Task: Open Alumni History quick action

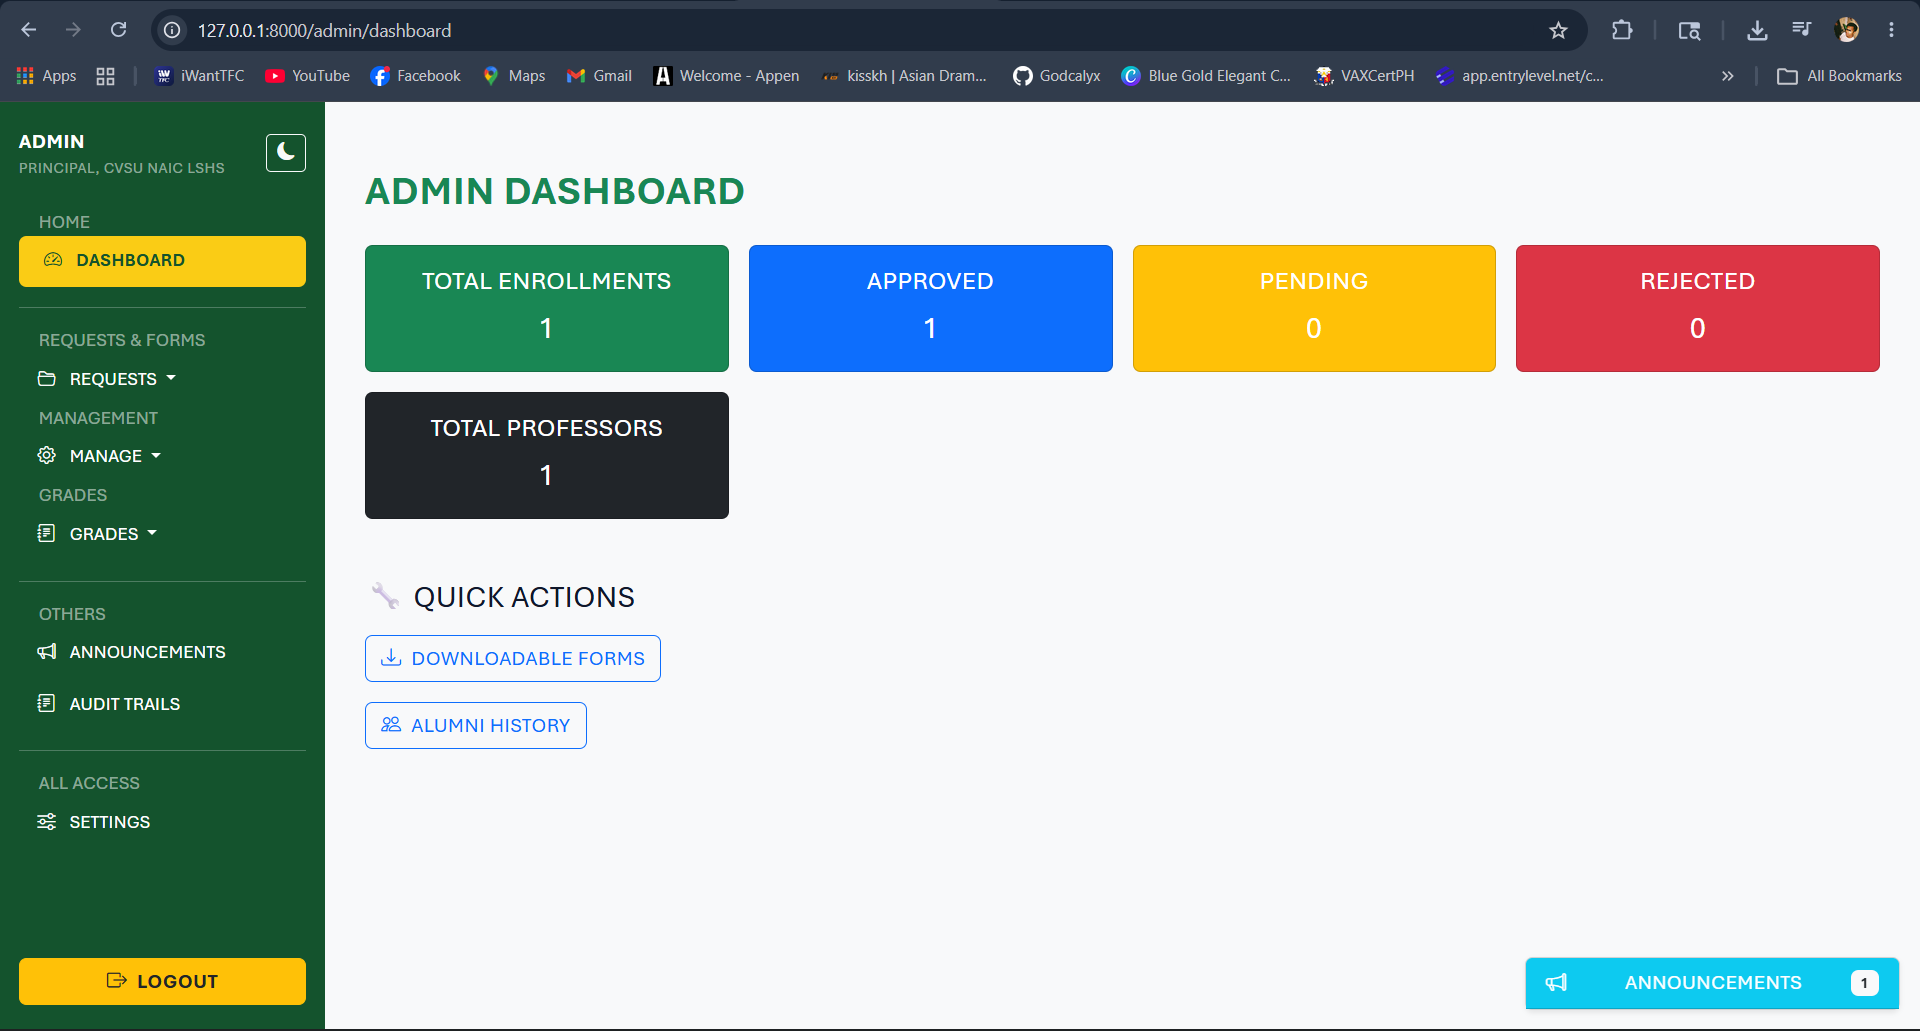Action: point(476,726)
